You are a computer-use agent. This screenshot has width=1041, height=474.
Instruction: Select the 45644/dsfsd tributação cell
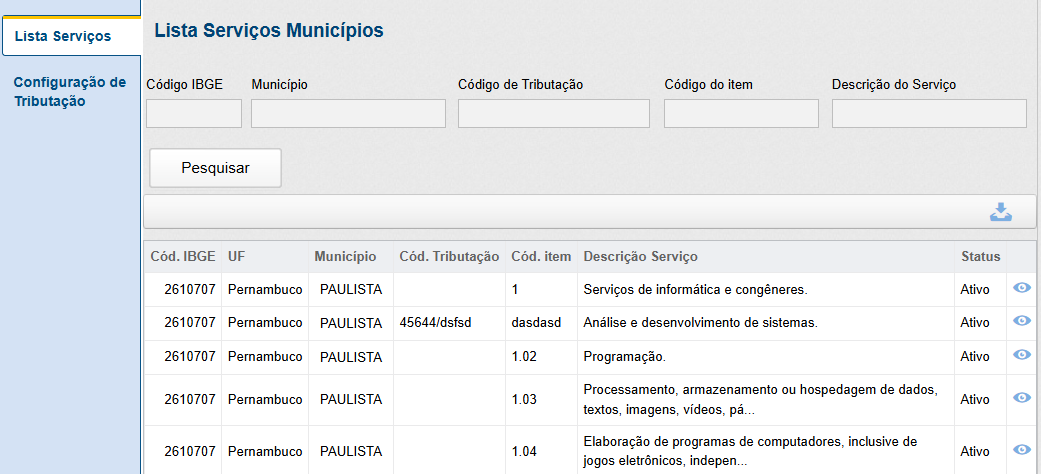(435, 323)
